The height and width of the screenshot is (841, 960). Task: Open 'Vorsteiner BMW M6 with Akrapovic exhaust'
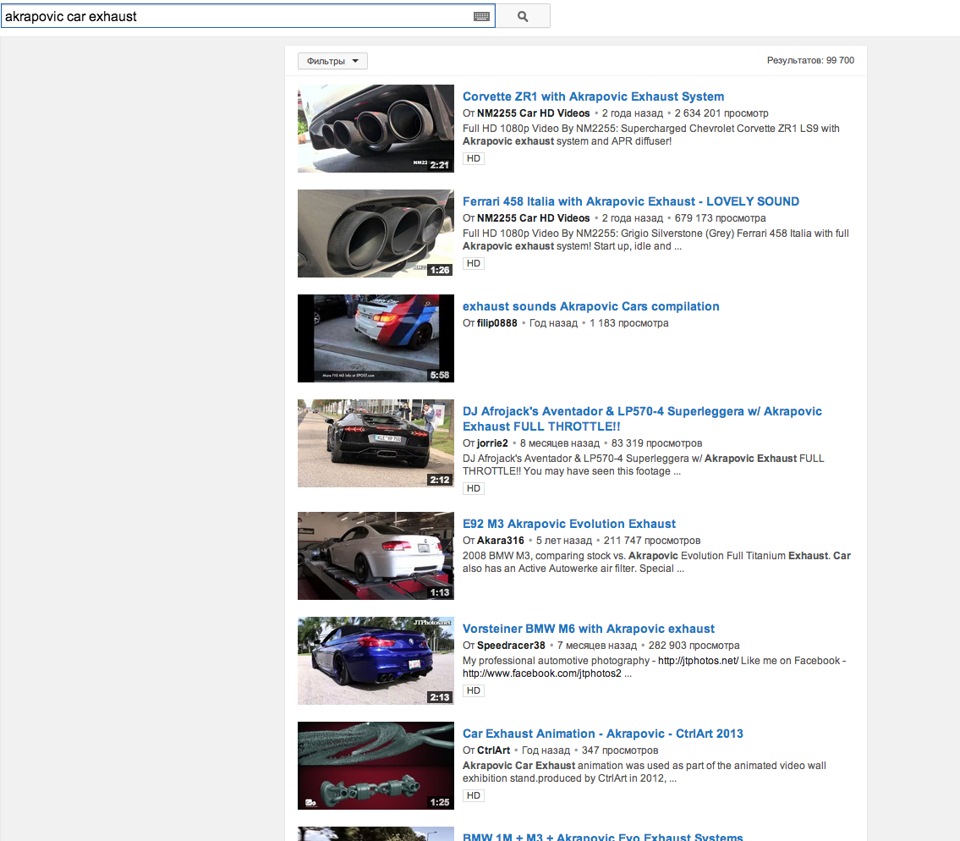coord(588,629)
